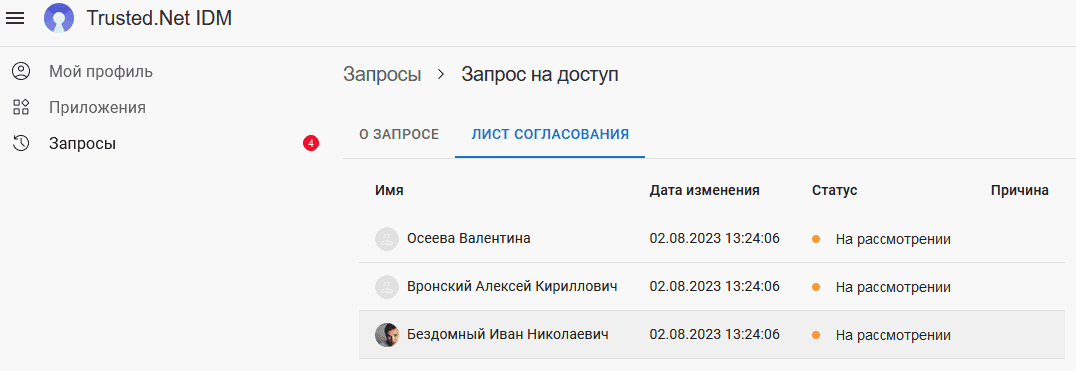Click the Дата изменения column header
Viewport: 1076px width, 371px height.
tap(705, 191)
